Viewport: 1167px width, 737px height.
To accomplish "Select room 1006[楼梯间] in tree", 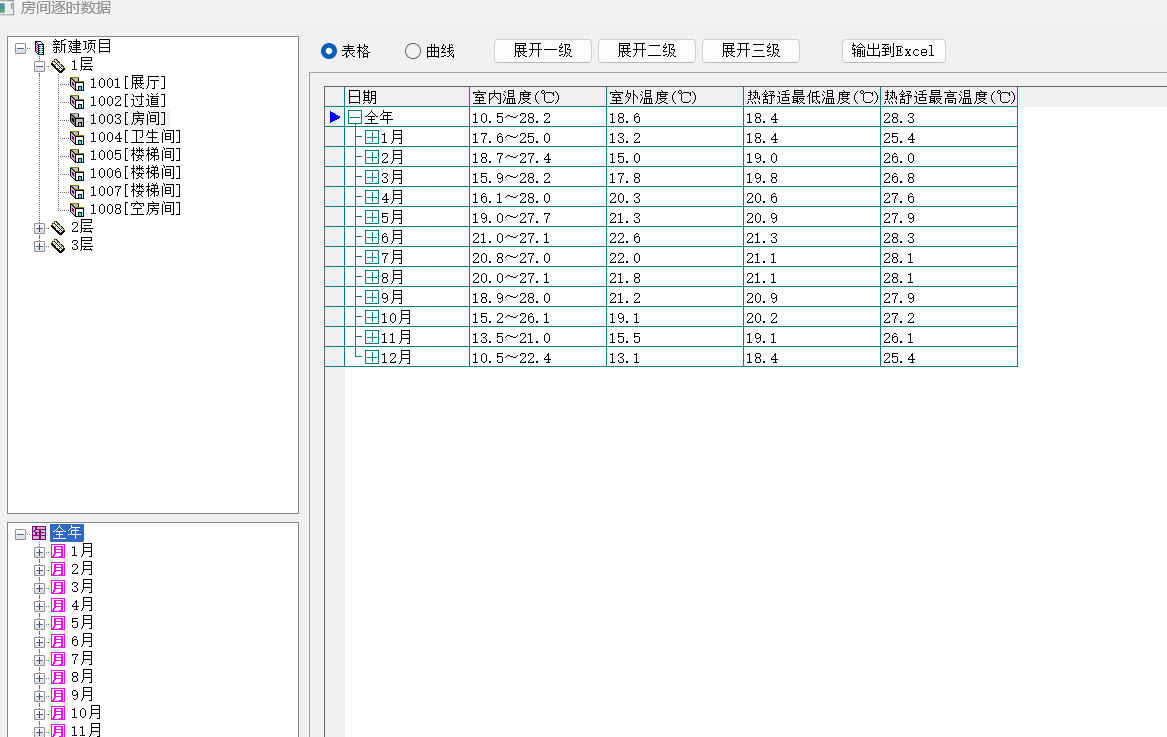I will tap(134, 173).
